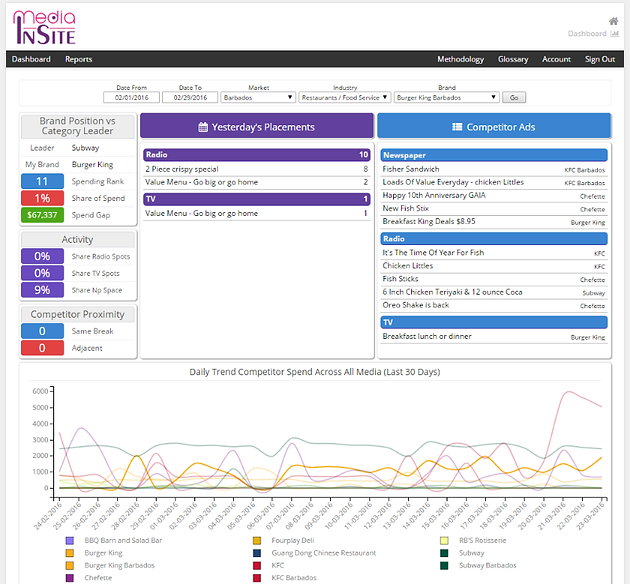Click the Dashboard breadcrumb link at top right
The image size is (630, 584).
(x=587, y=34)
